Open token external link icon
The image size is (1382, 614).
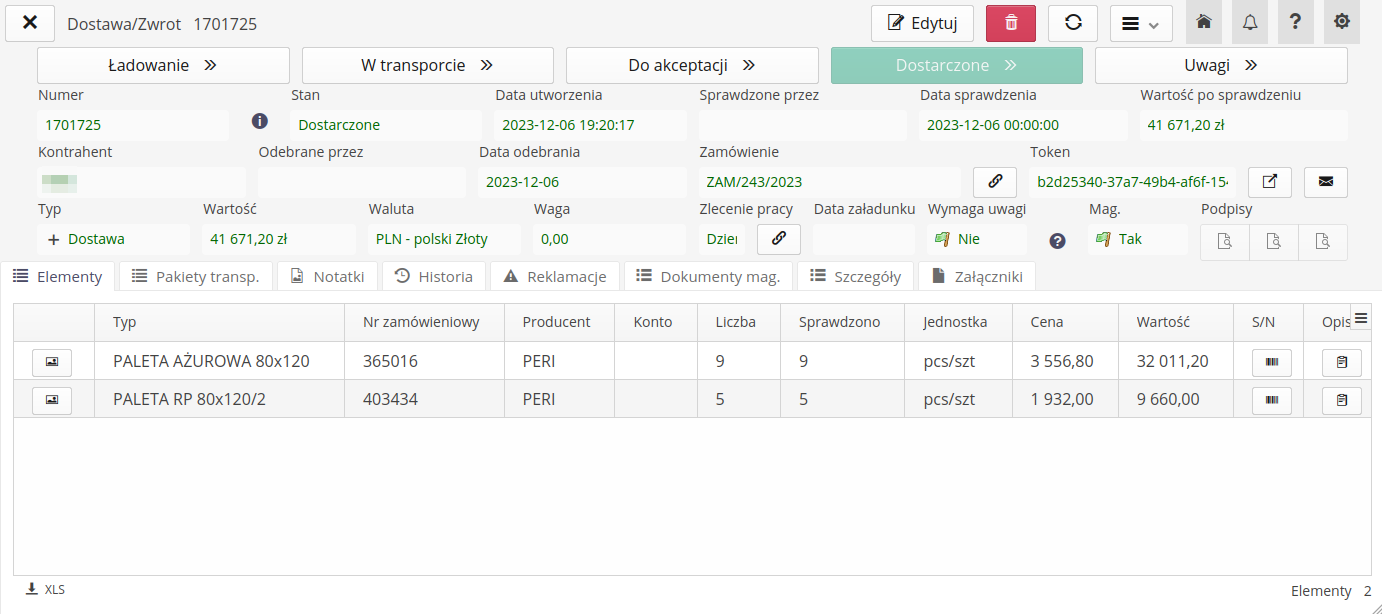(1269, 182)
